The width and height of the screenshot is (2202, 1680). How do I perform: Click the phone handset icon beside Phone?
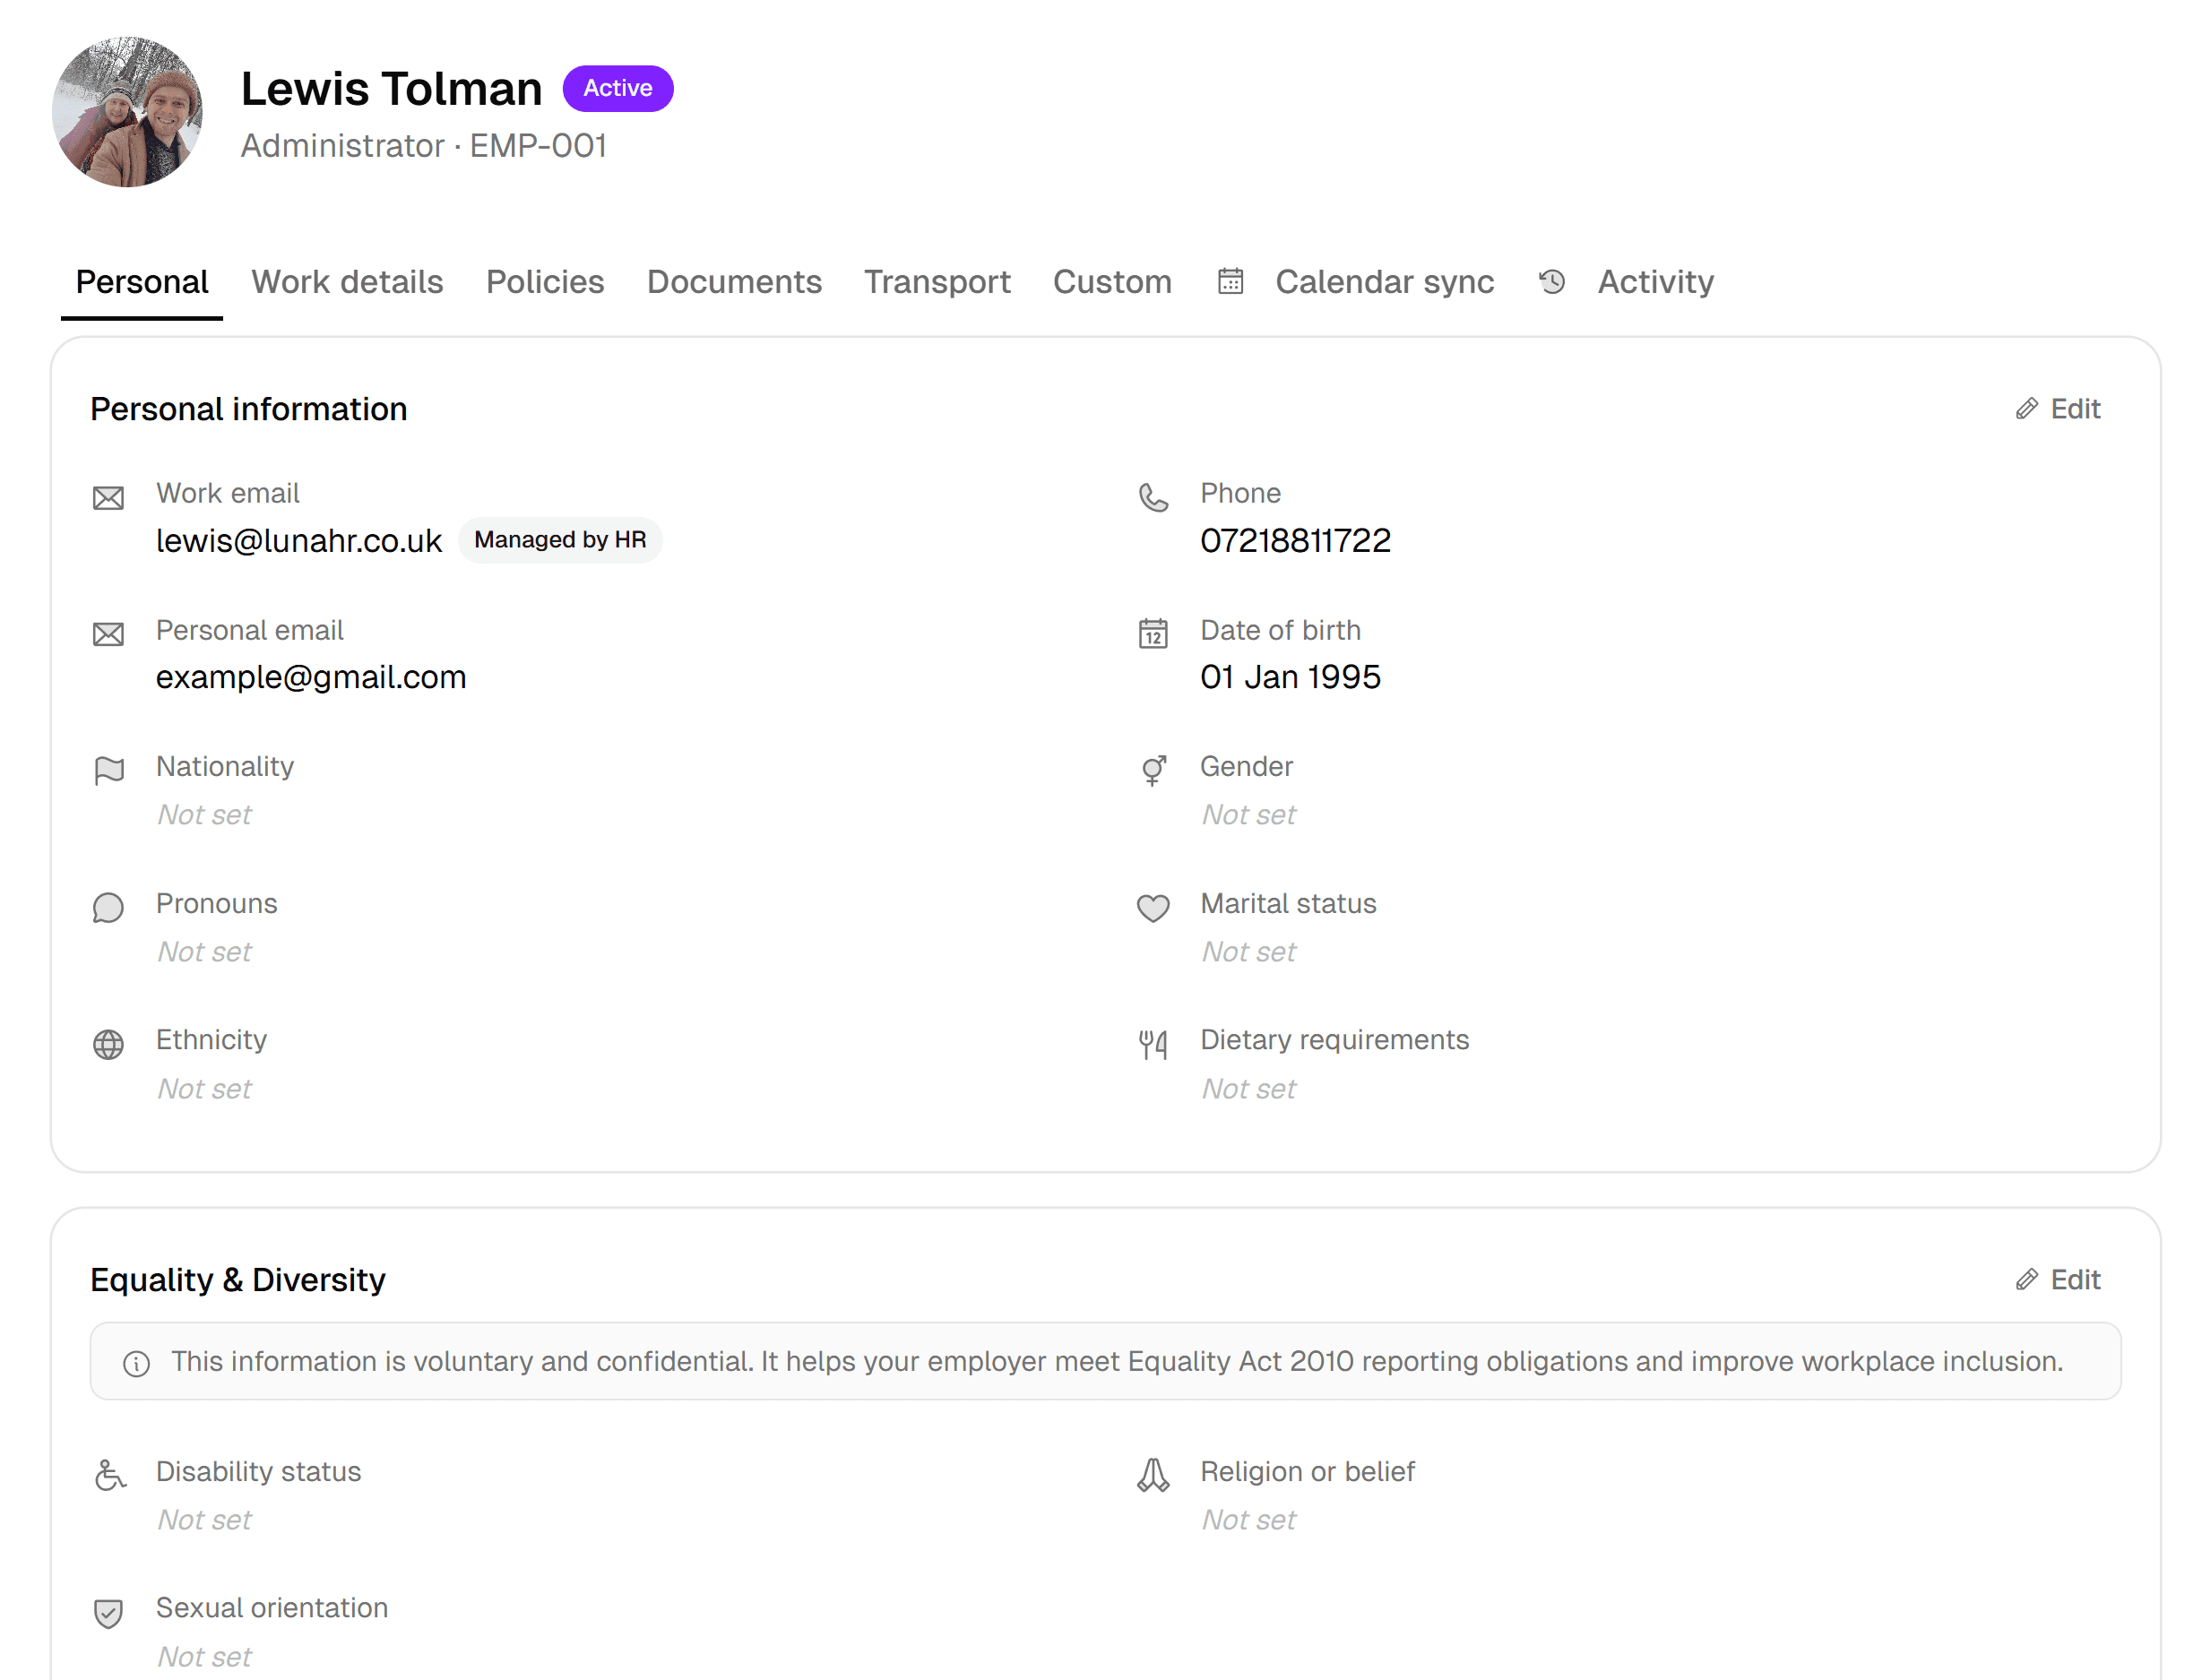1153,497
